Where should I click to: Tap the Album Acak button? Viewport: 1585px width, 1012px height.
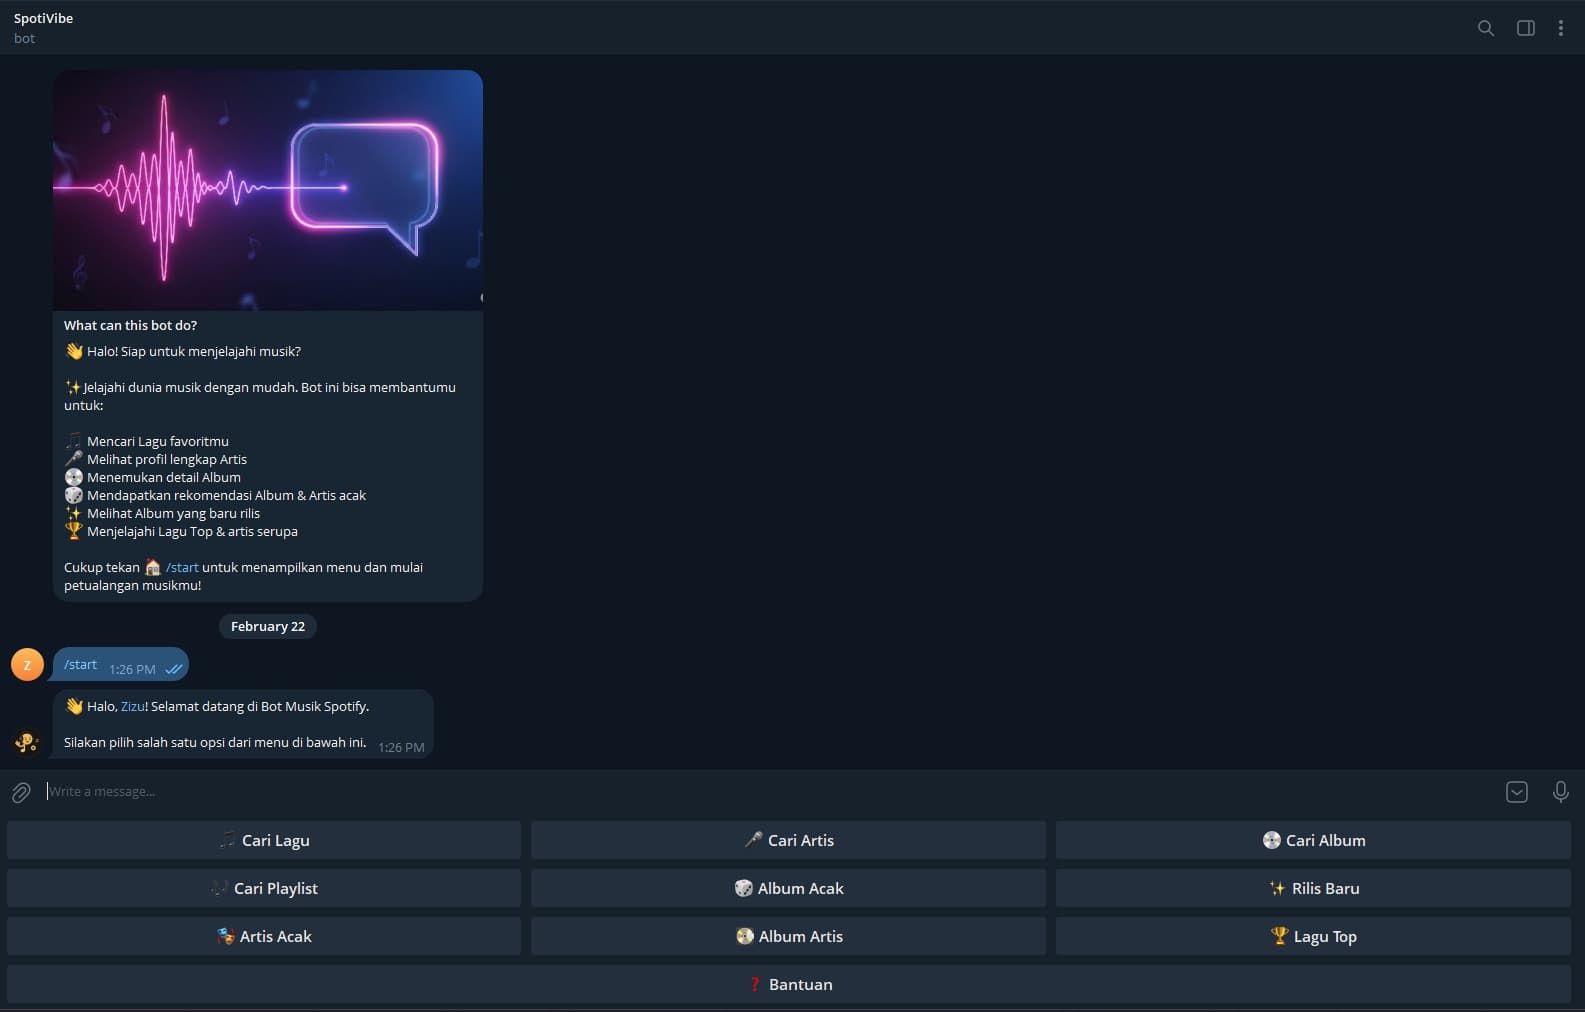(788, 888)
